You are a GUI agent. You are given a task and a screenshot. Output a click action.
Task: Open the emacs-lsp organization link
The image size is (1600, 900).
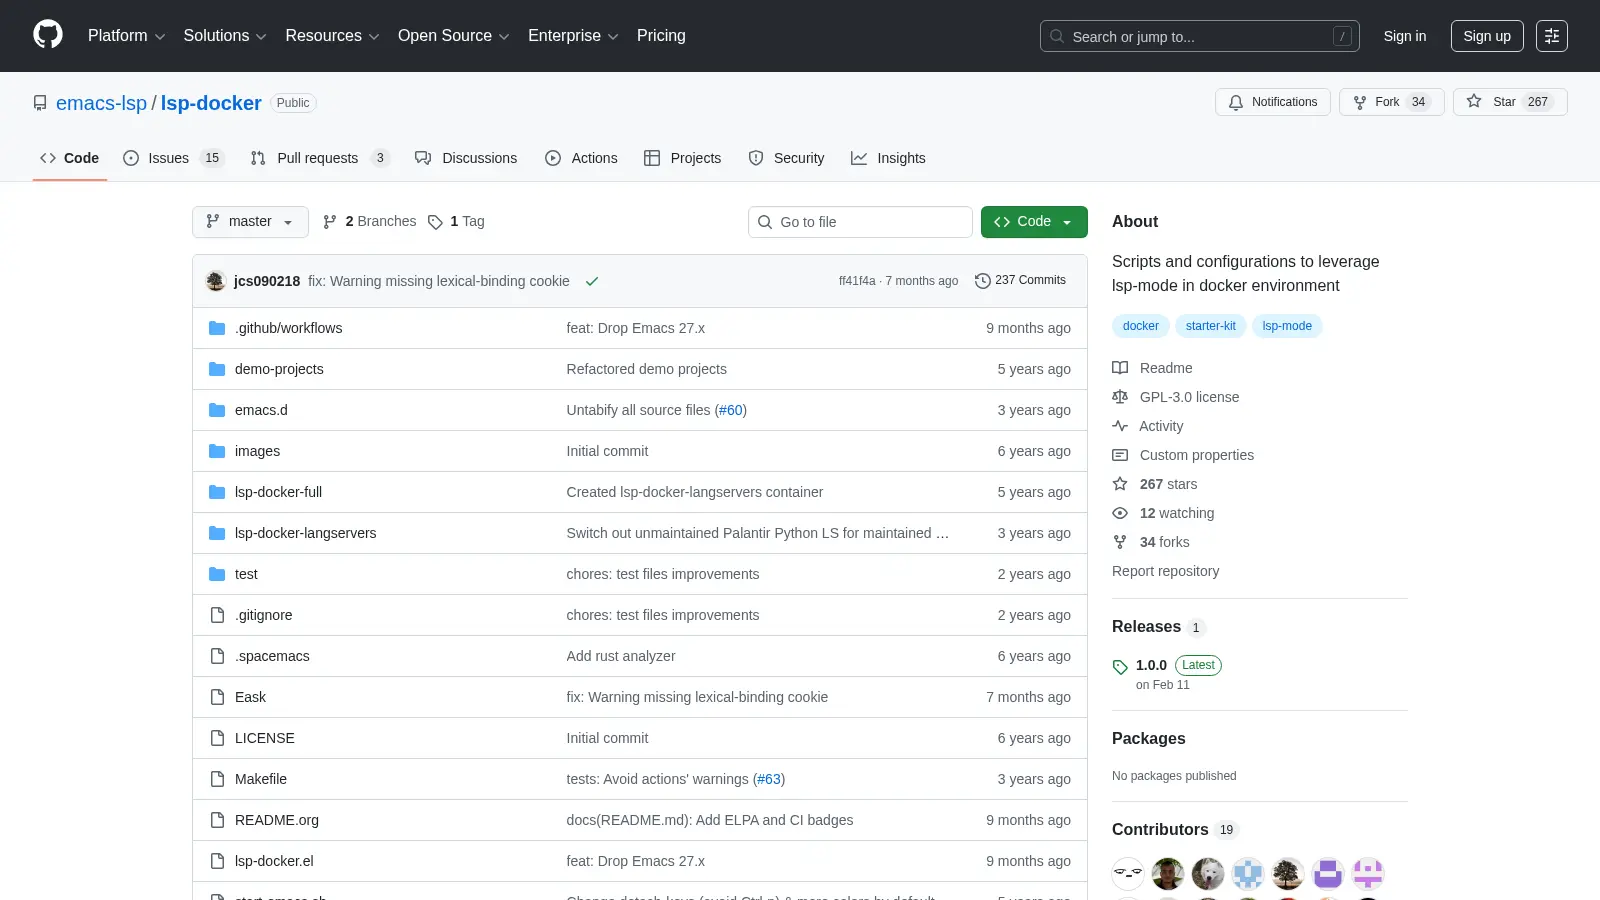101,103
